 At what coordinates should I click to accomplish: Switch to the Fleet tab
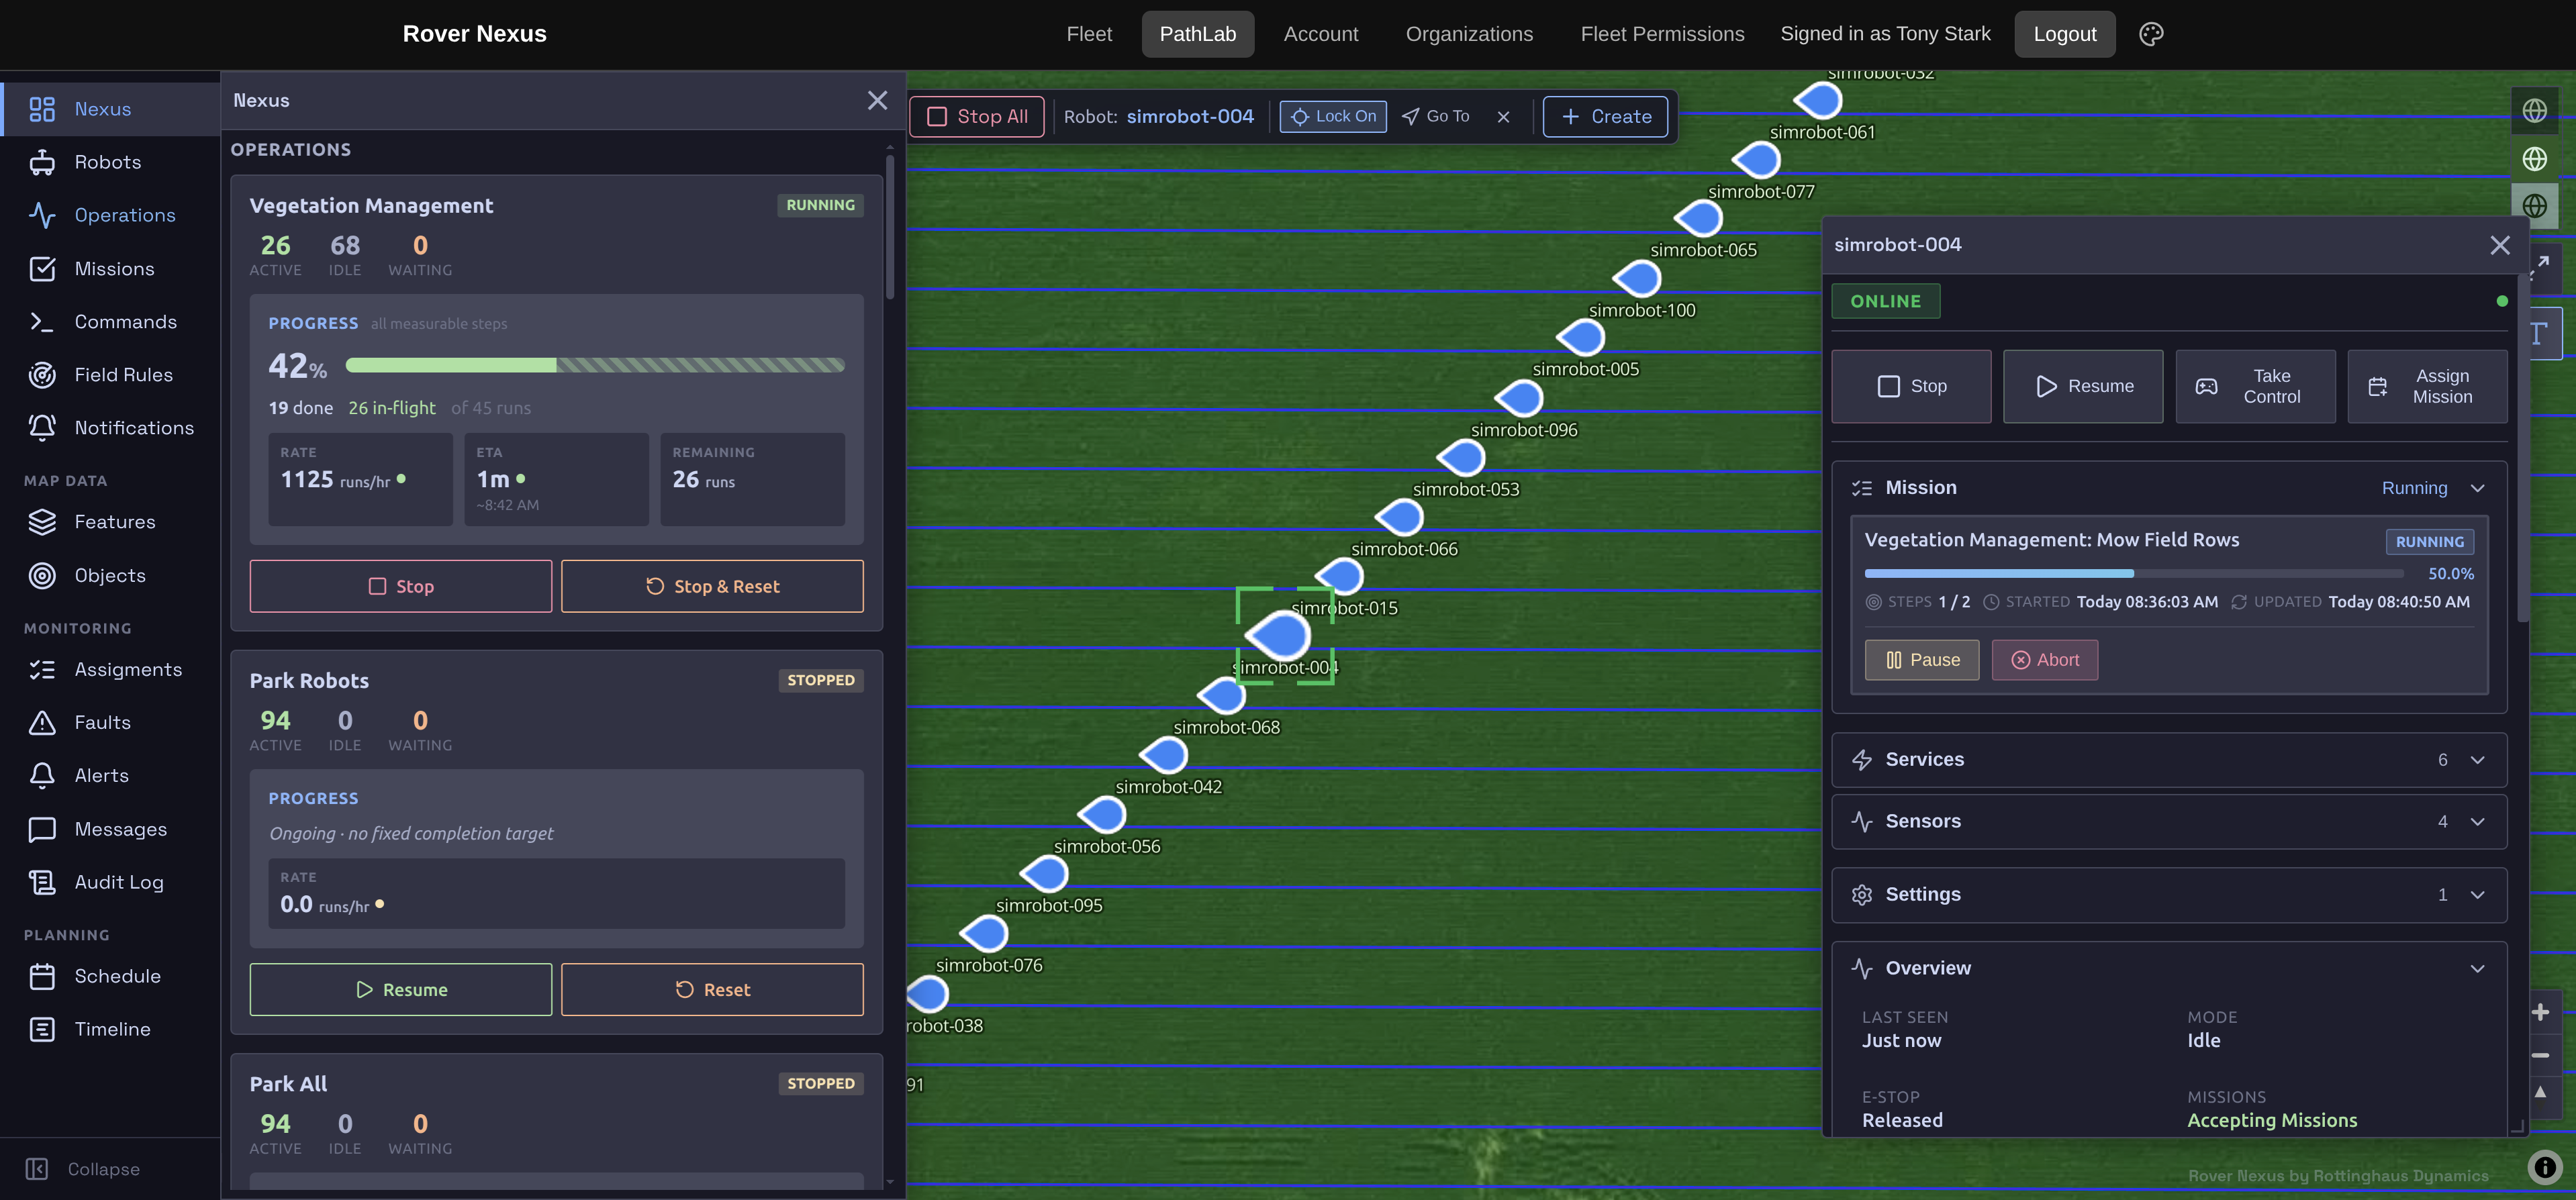click(x=1089, y=34)
